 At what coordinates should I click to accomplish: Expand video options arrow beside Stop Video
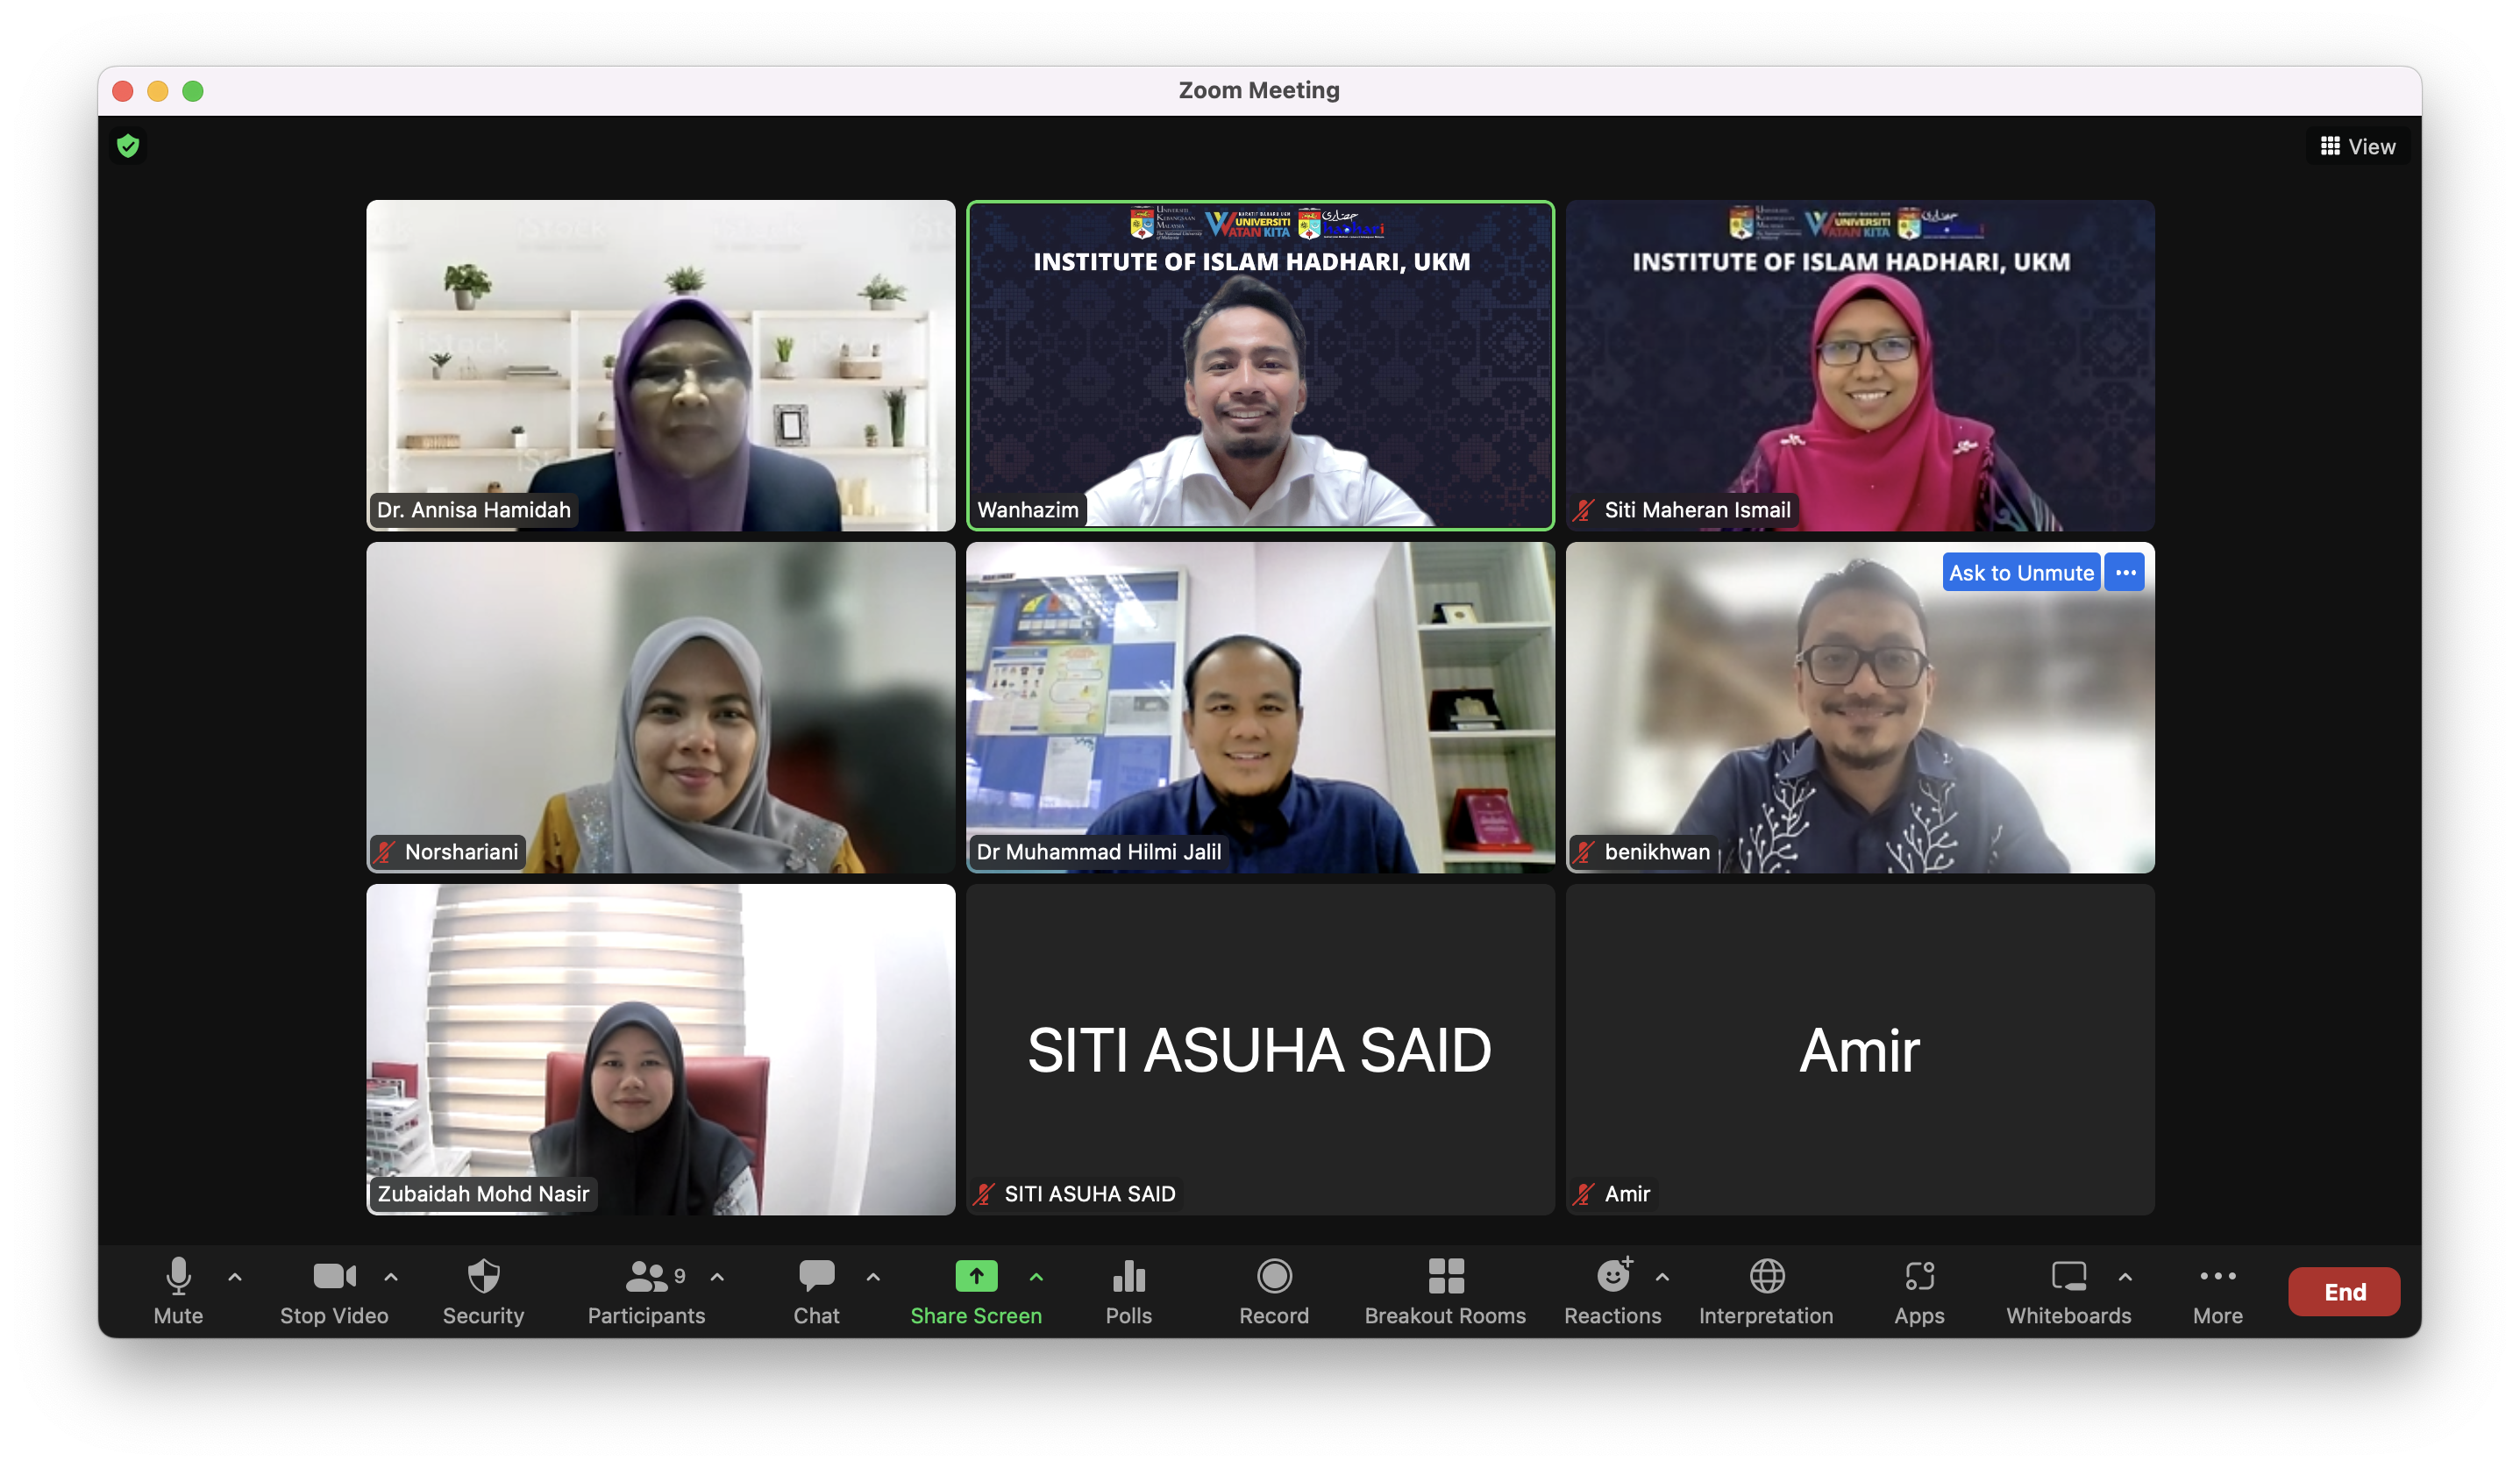pos(391,1277)
